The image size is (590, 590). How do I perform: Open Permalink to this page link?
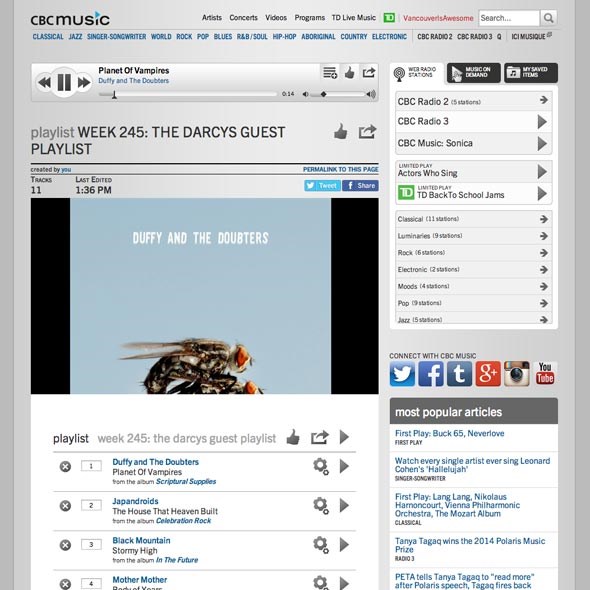coord(341,169)
